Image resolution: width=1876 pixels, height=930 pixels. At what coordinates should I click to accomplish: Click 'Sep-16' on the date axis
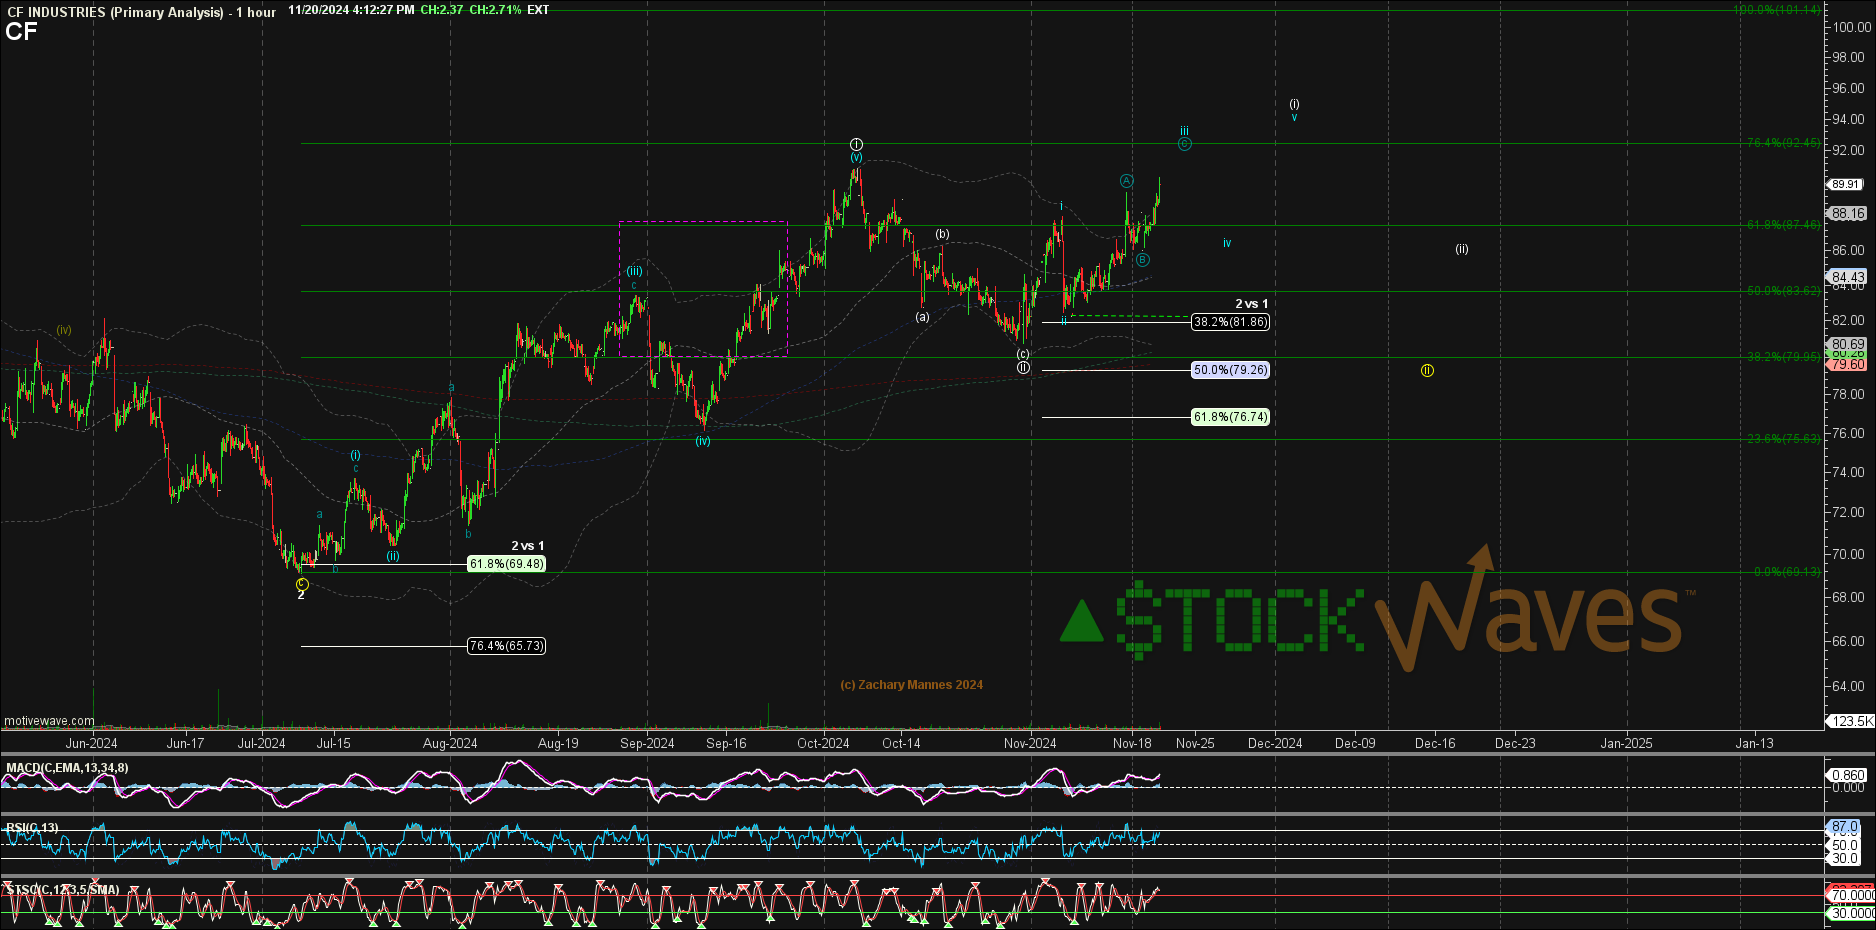pyautogui.click(x=726, y=743)
